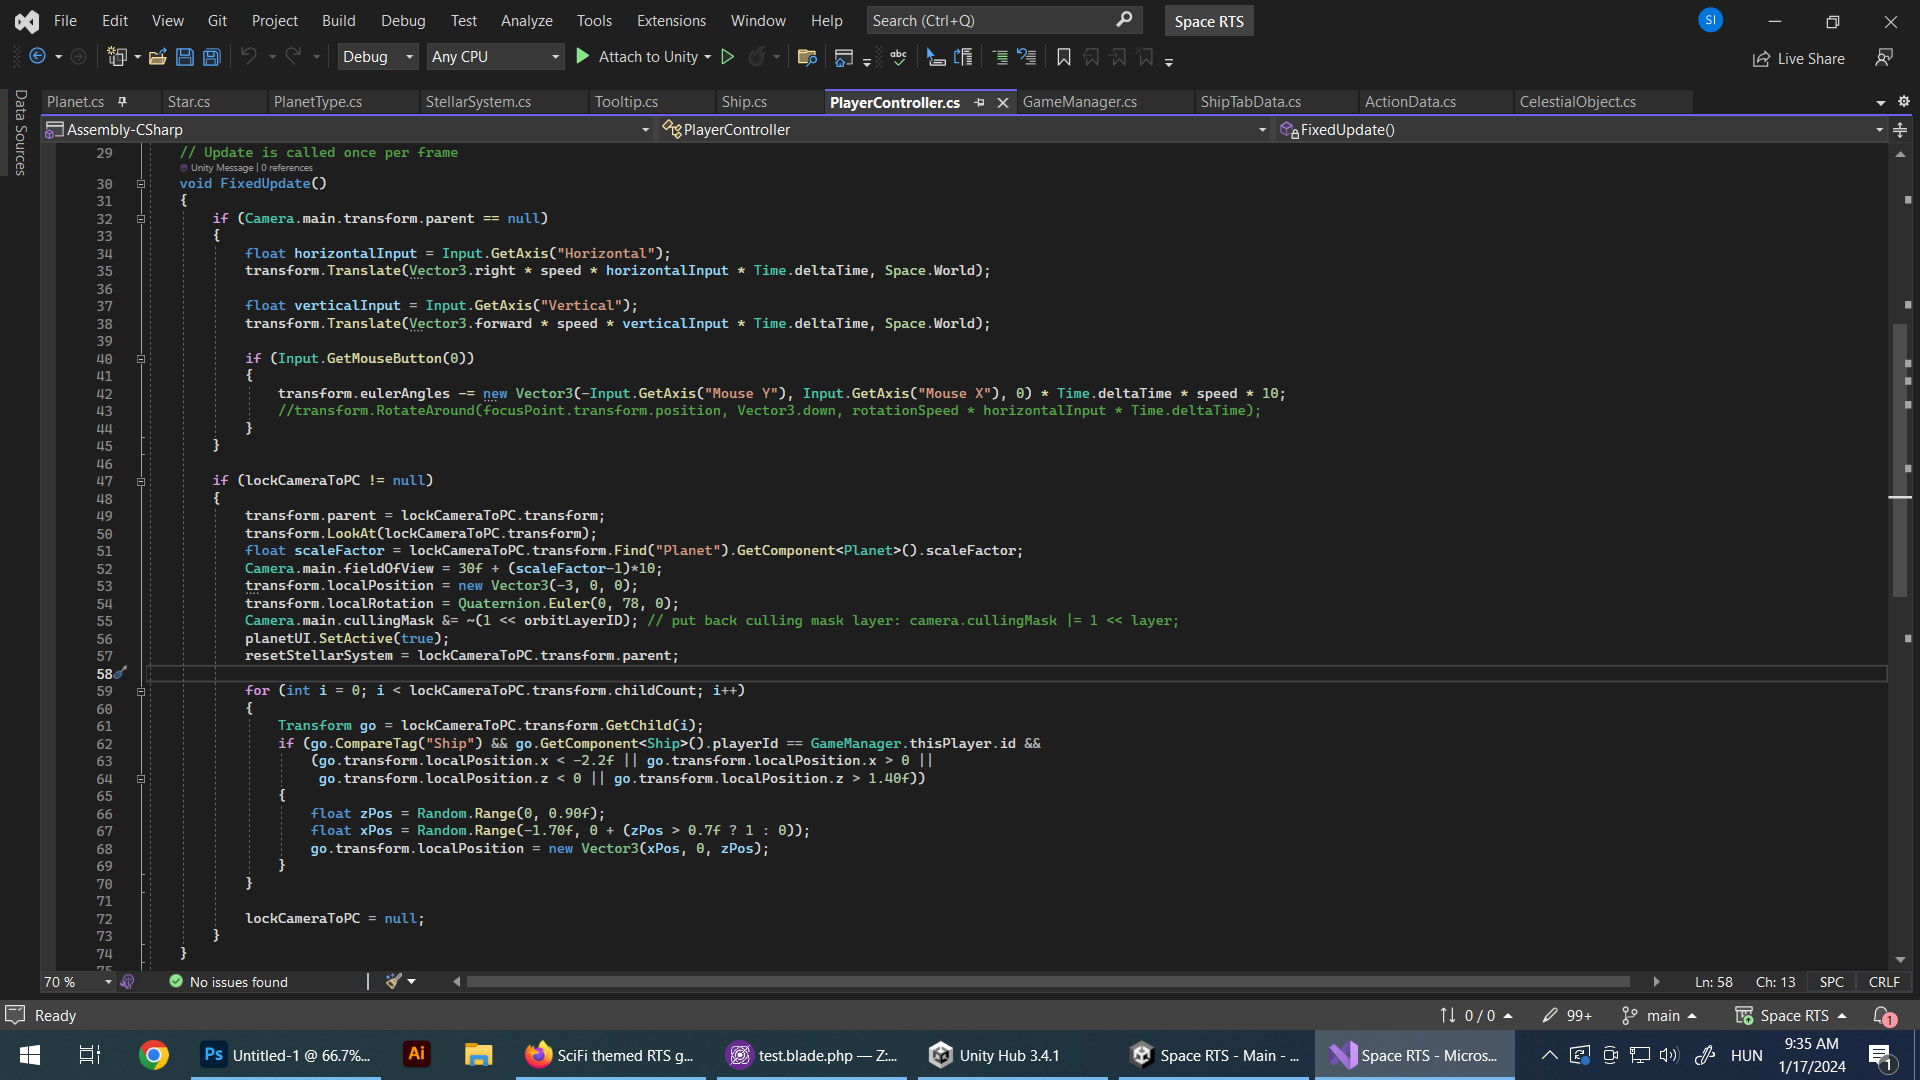The height and width of the screenshot is (1080, 1920).
Task: Click the Start Without Debugging outline play icon
Action: (x=728, y=57)
